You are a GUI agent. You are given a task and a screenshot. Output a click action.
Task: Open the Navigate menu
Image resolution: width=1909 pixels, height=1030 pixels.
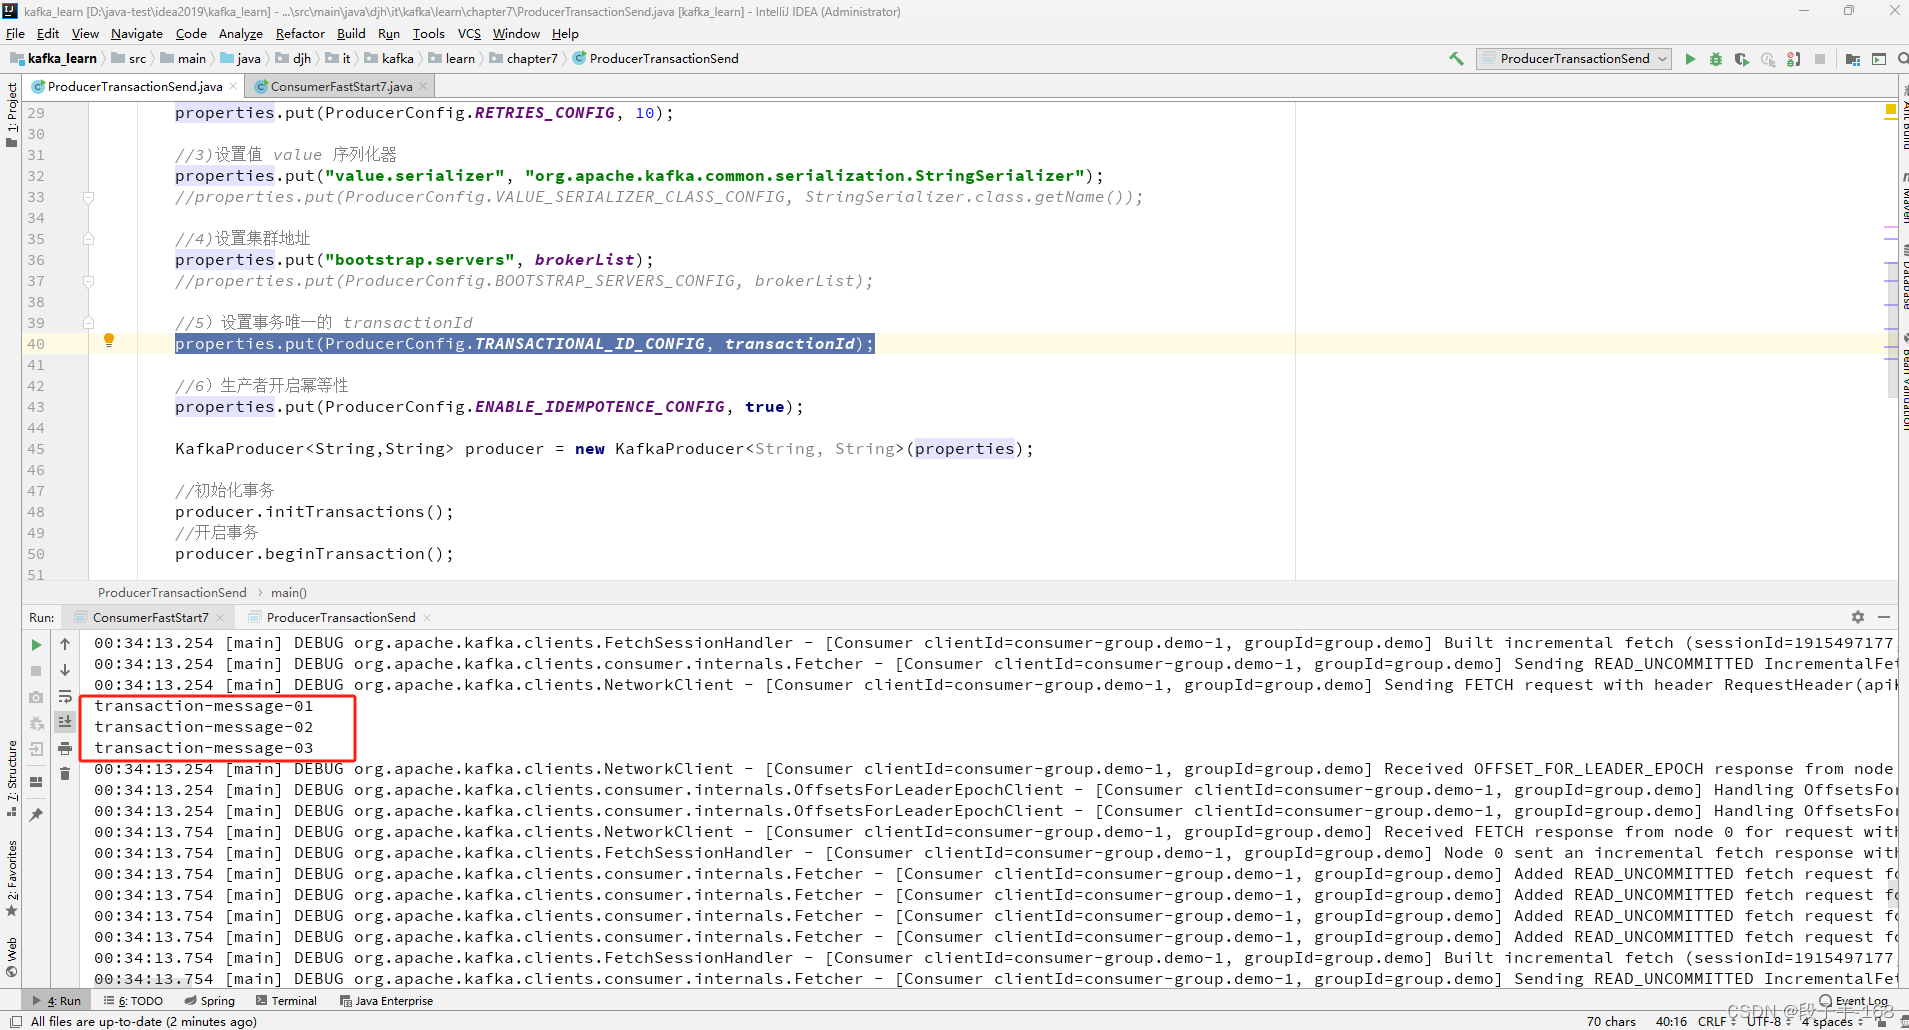coord(137,33)
